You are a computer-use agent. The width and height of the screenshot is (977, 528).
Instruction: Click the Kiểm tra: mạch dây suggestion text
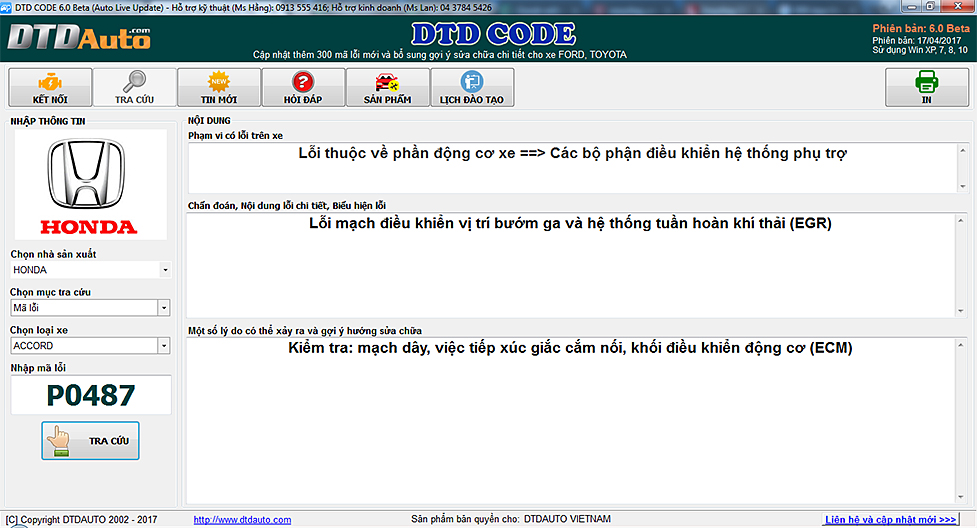pyautogui.click(x=570, y=348)
